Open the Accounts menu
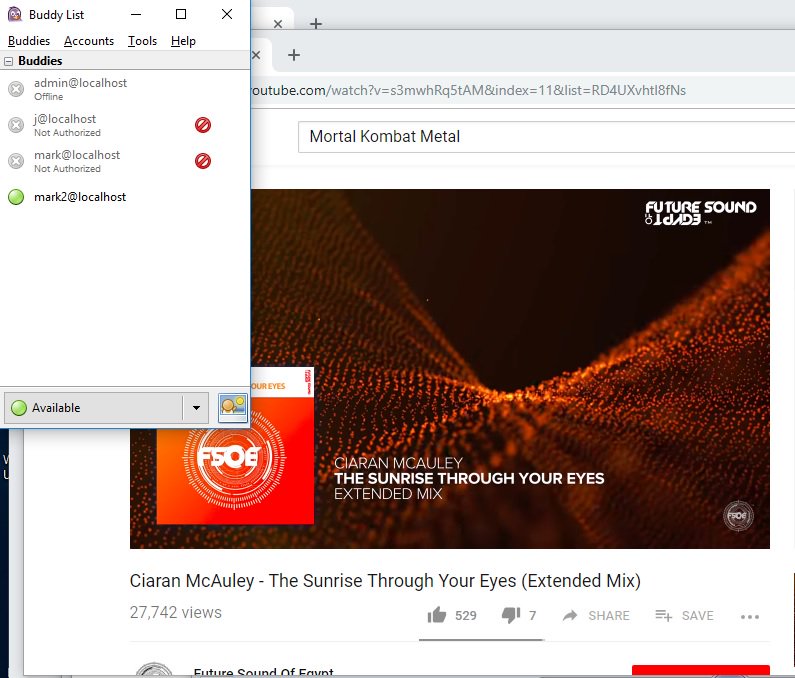795x678 pixels. click(x=89, y=41)
